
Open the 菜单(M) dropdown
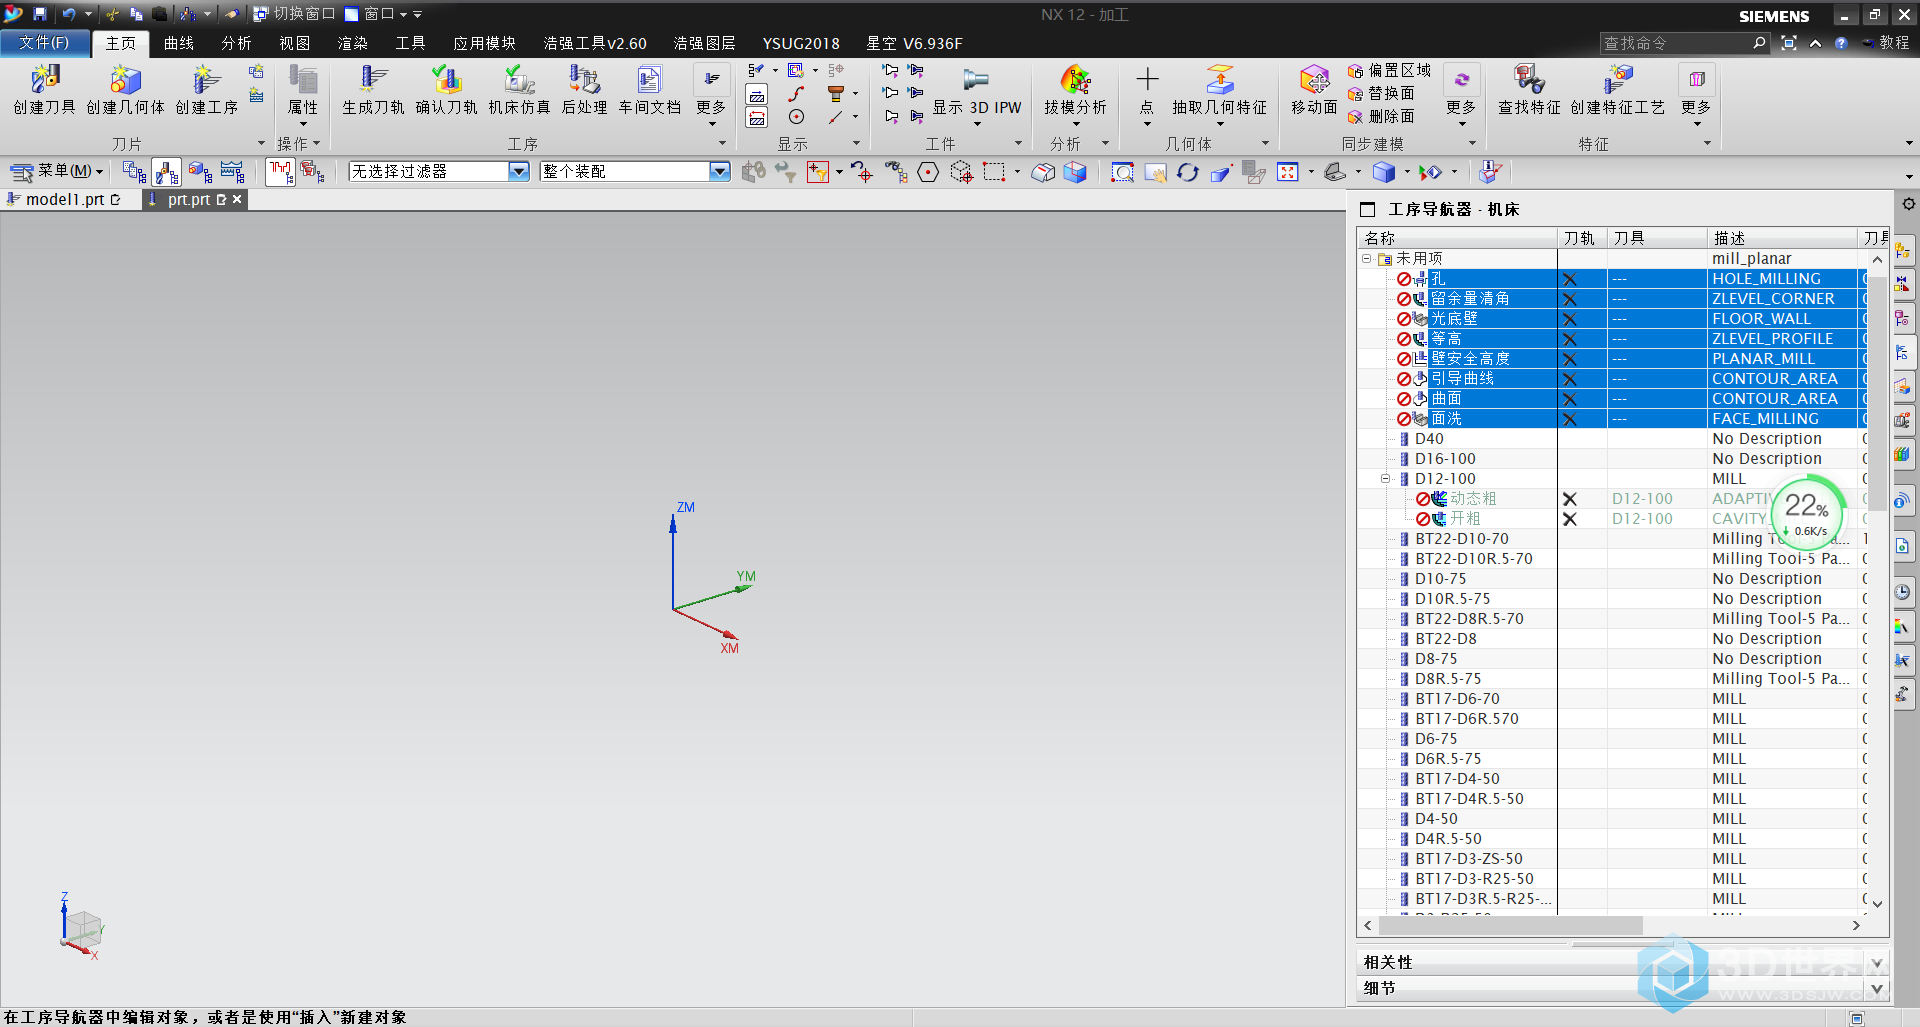point(58,172)
